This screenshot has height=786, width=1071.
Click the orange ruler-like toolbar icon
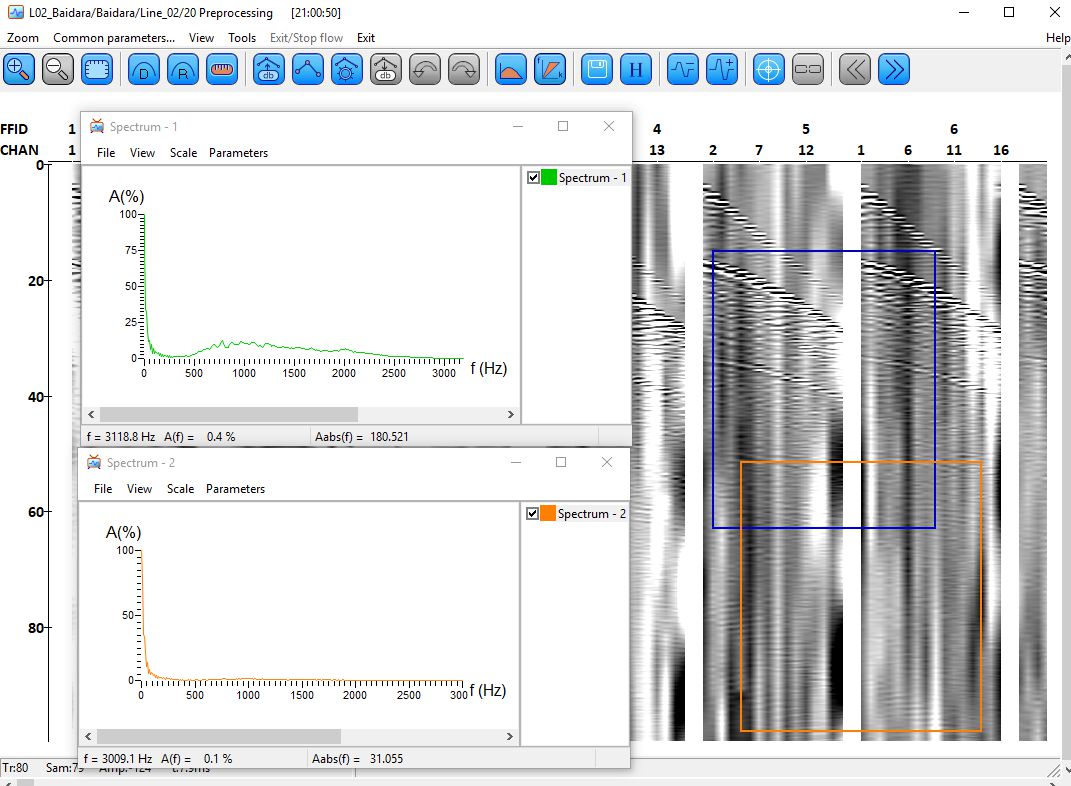tap(222, 69)
